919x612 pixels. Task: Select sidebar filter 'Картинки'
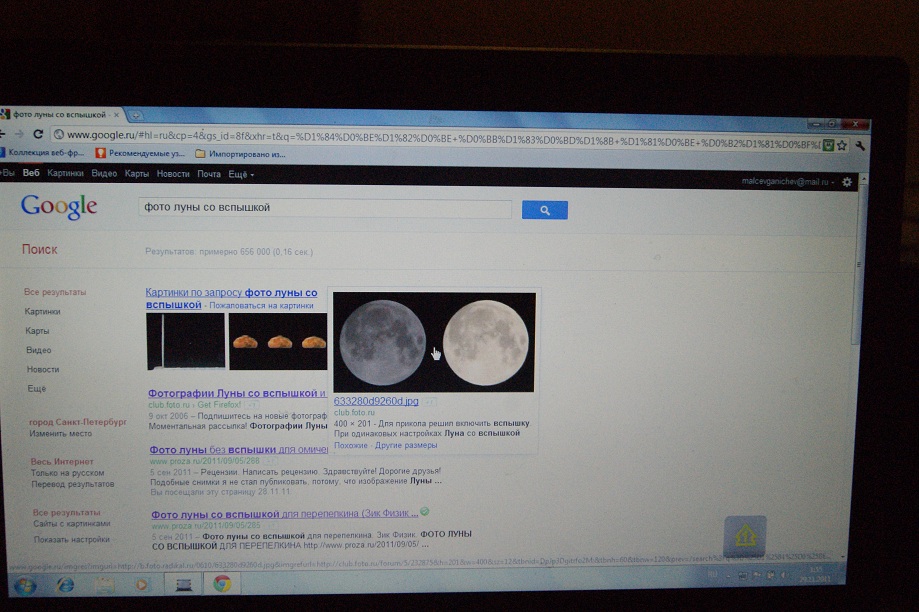tap(42, 311)
